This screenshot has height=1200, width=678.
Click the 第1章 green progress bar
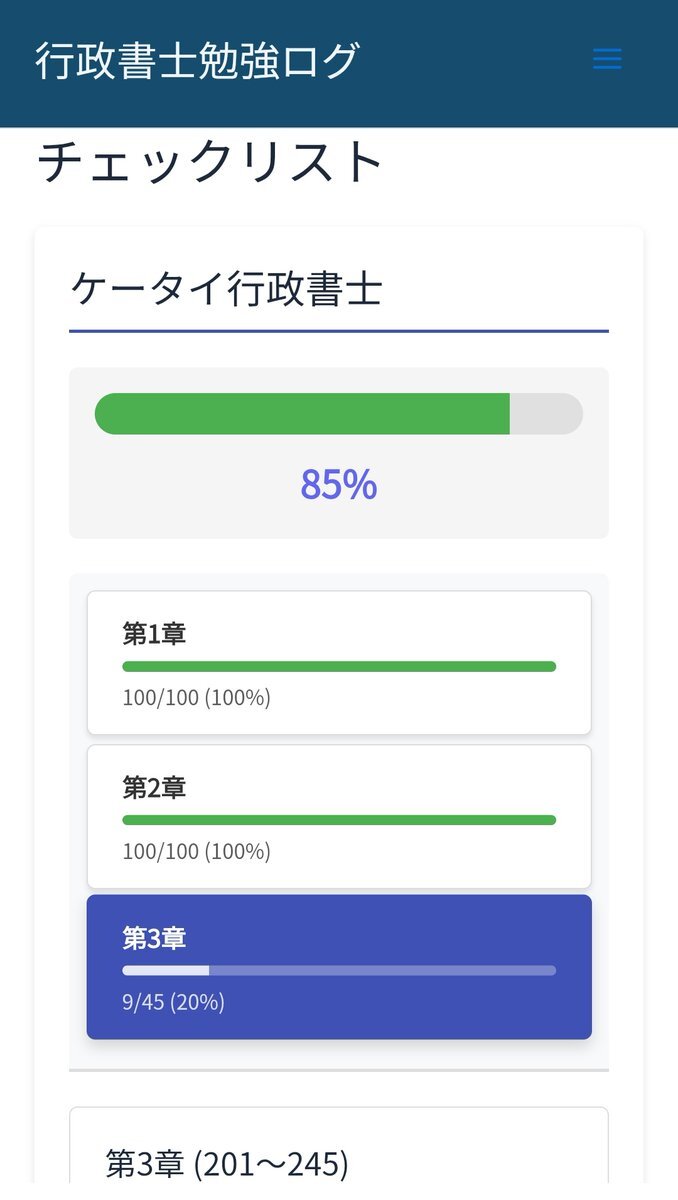[x=339, y=666]
